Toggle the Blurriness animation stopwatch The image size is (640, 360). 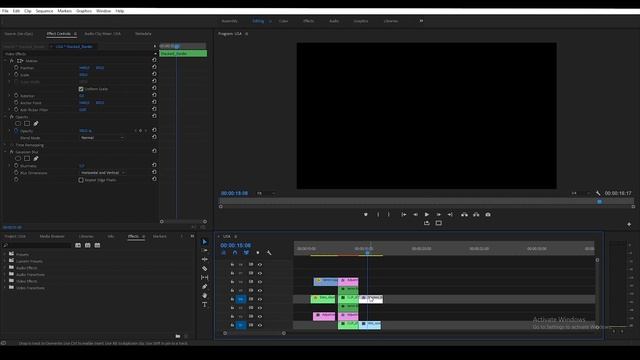tap(16, 166)
